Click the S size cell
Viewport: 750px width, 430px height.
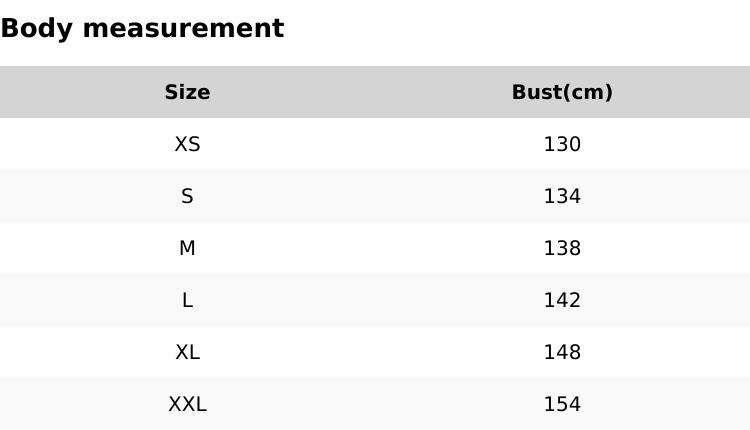(187, 196)
